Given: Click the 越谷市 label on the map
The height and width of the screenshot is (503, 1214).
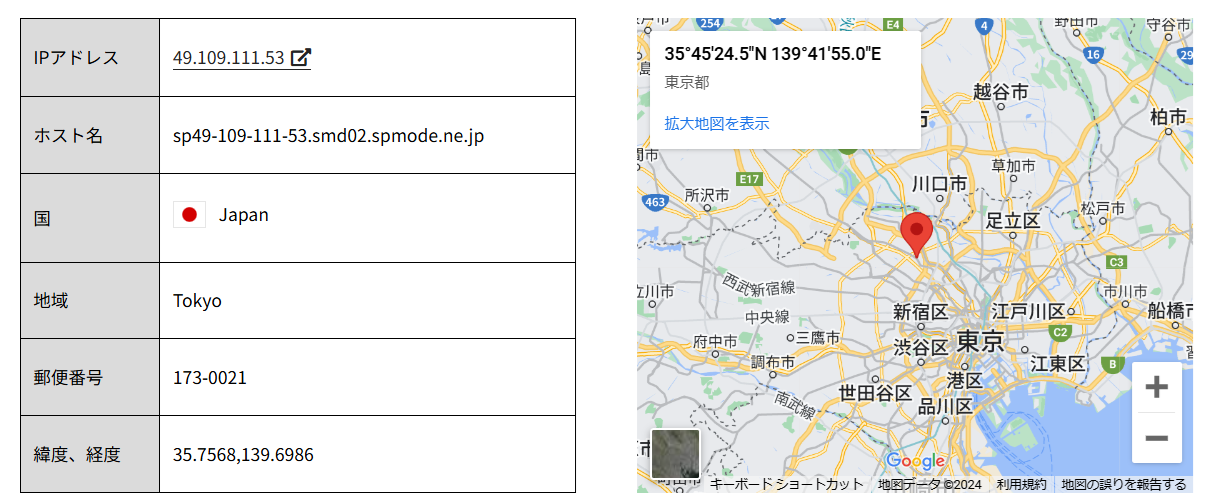Looking at the screenshot, I should [x=1001, y=92].
